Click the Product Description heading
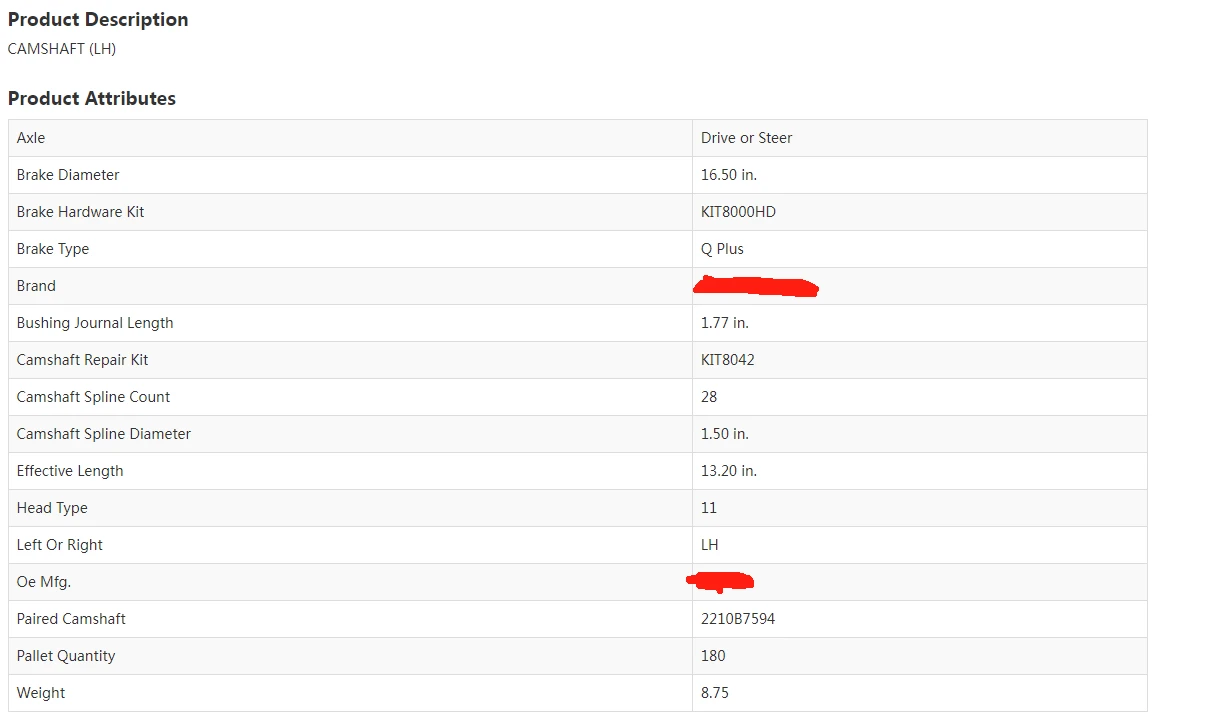1206x720 pixels. click(x=98, y=19)
